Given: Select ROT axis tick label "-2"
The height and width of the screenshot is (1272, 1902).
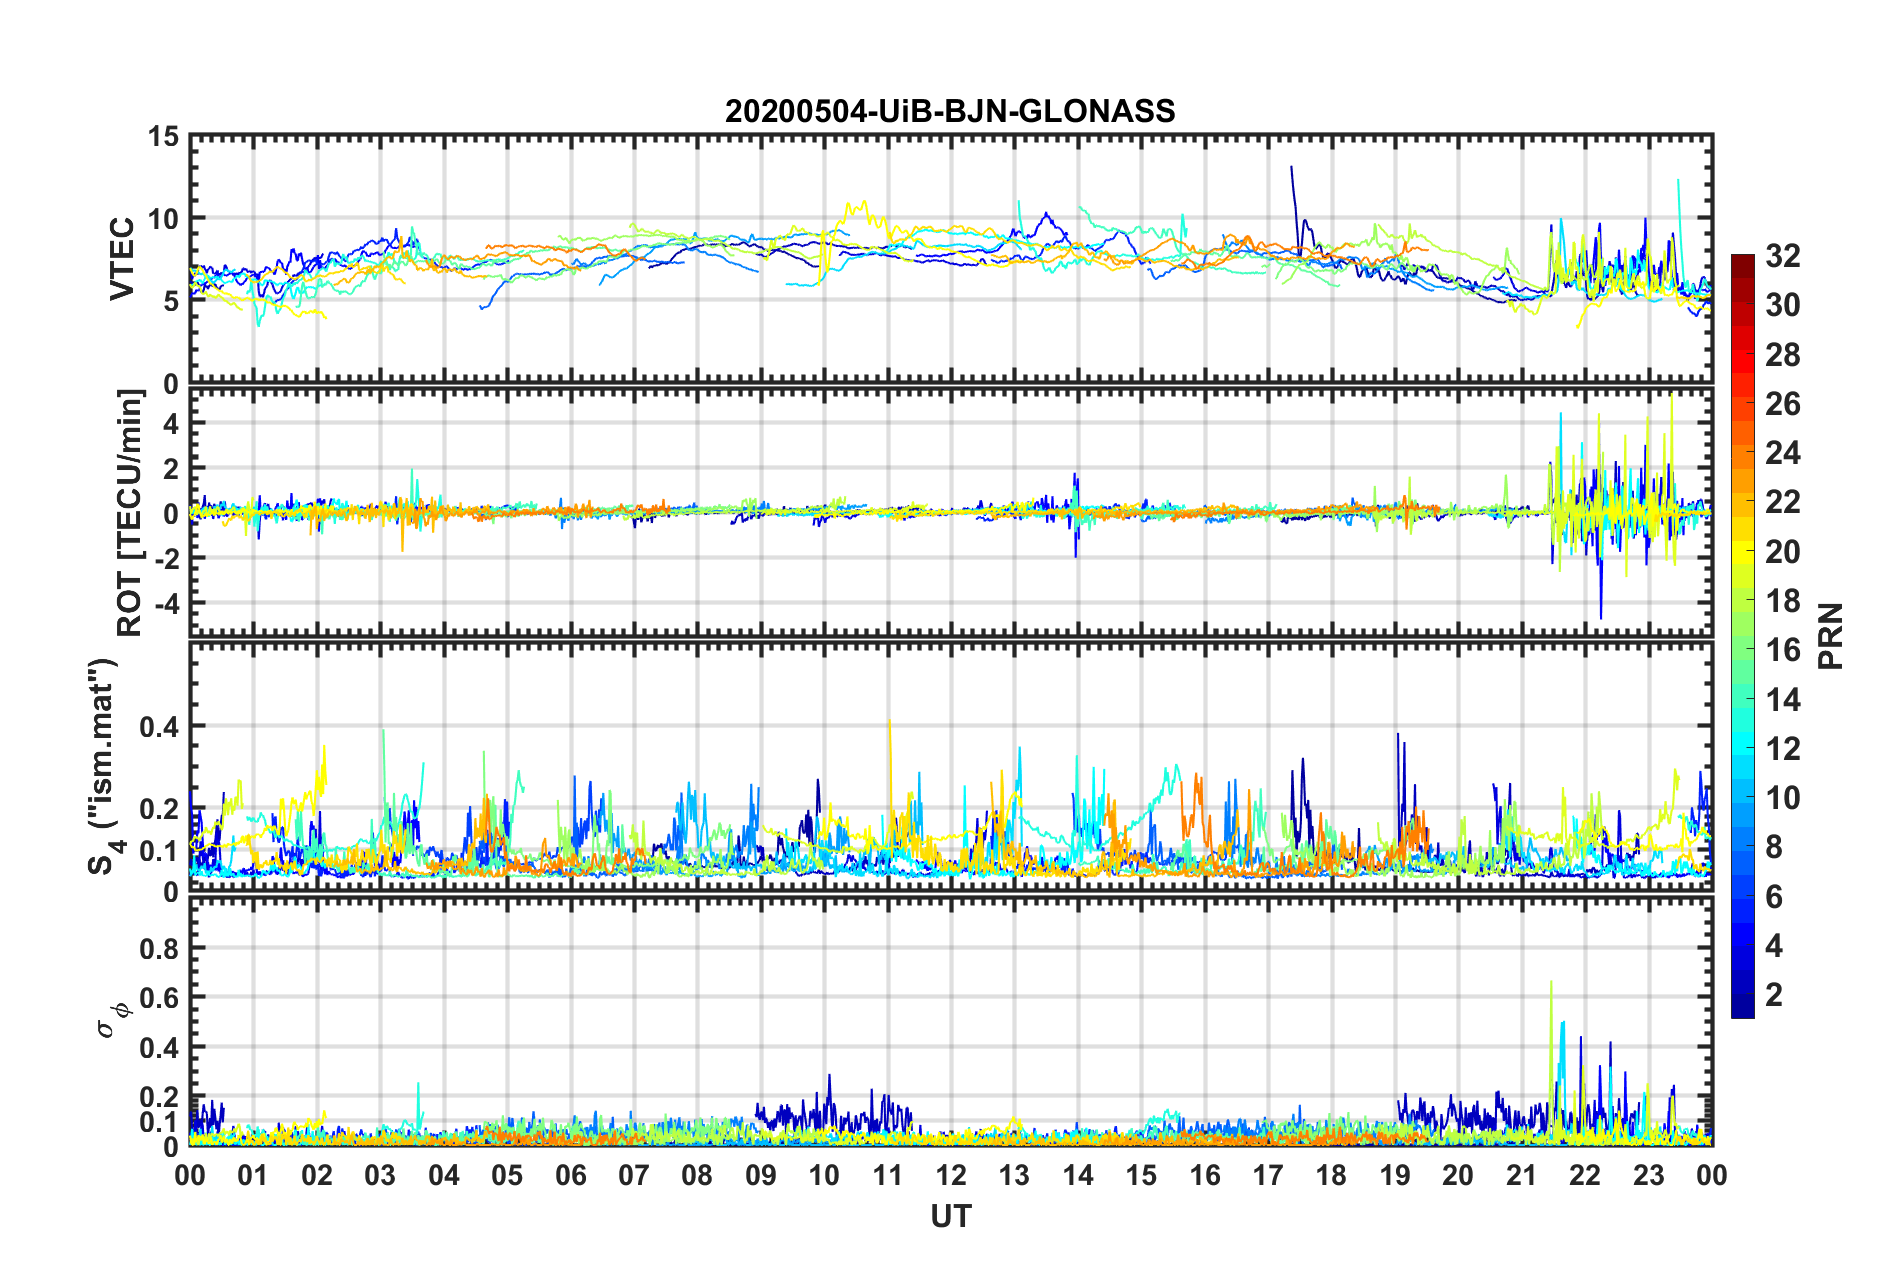Looking at the screenshot, I should [165, 558].
